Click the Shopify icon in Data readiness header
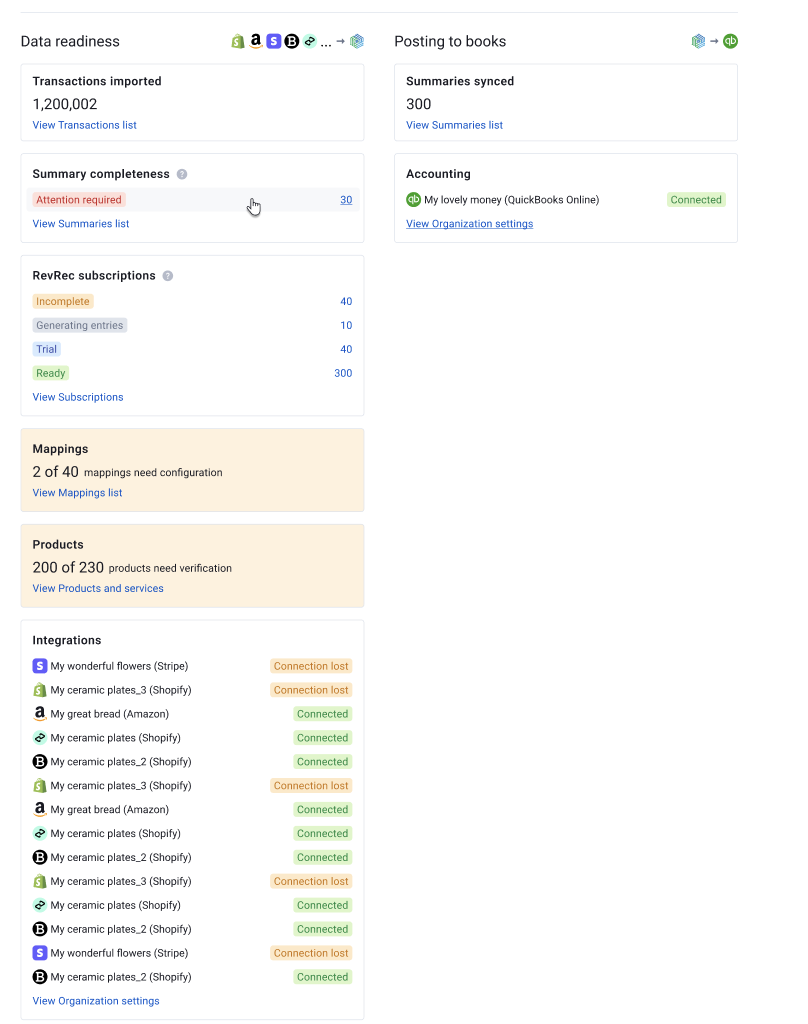 click(x=238, y=41)
